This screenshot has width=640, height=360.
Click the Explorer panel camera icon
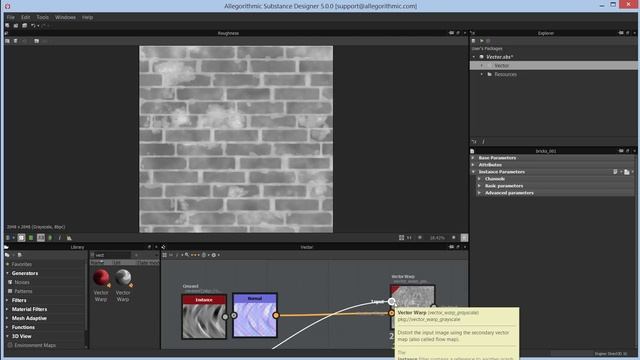tap(621, 33)
